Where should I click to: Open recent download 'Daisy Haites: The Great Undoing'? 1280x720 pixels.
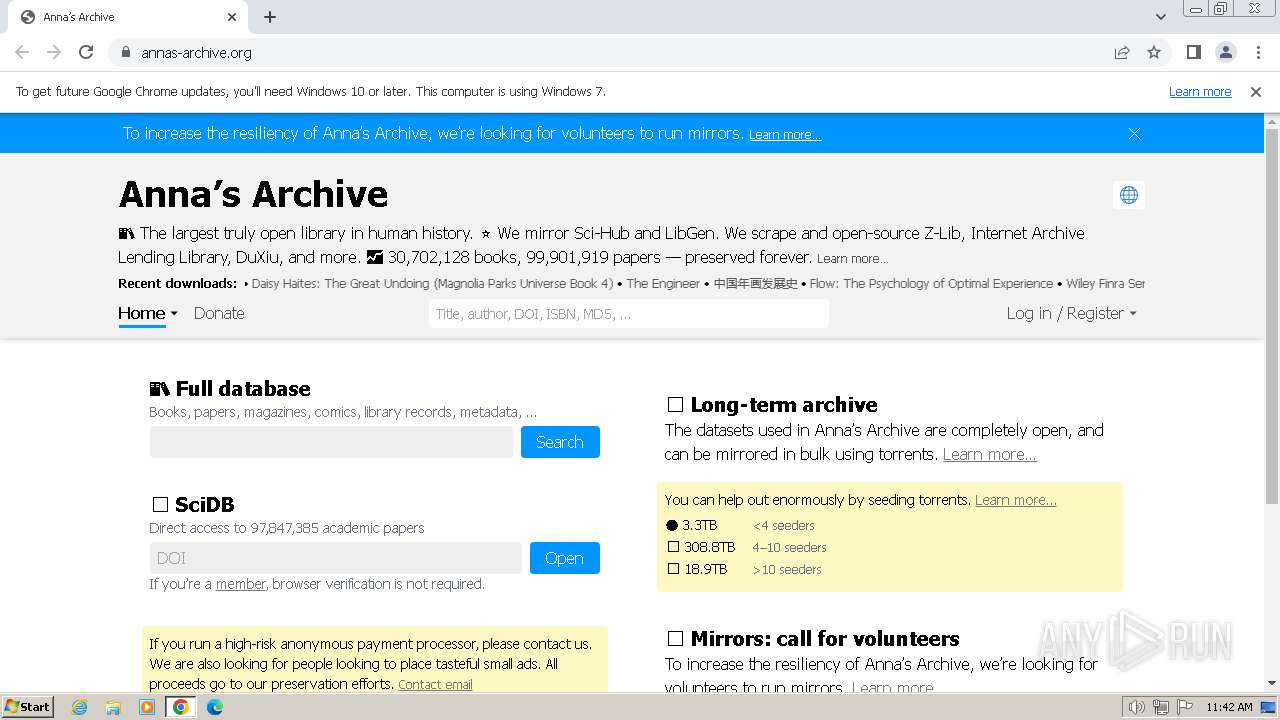pos(432,283)
